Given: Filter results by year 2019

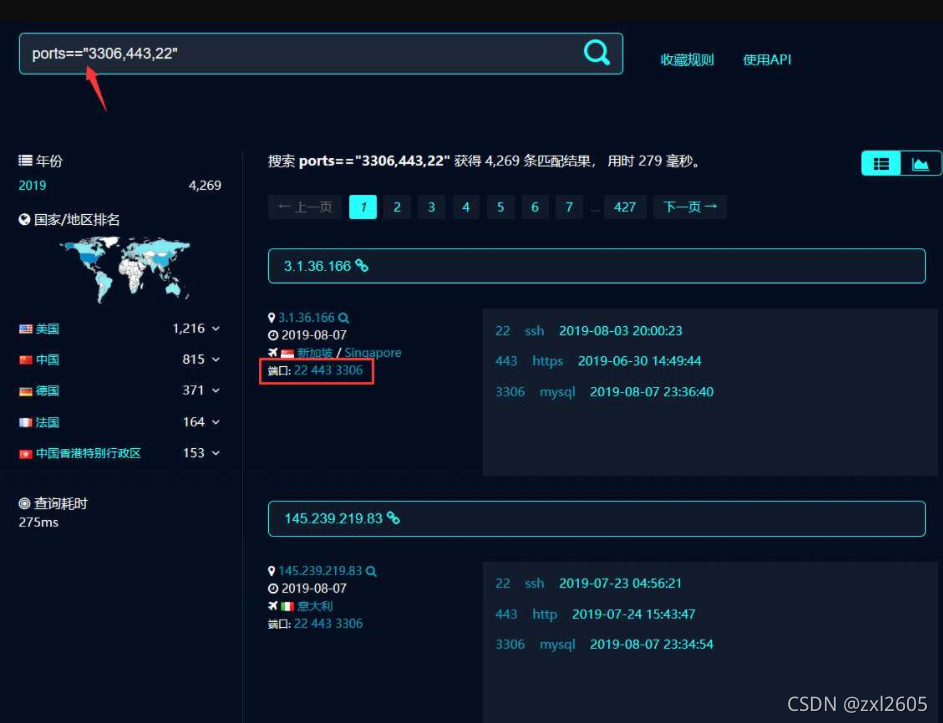Looking at the screenshot, I should point(32,185).
